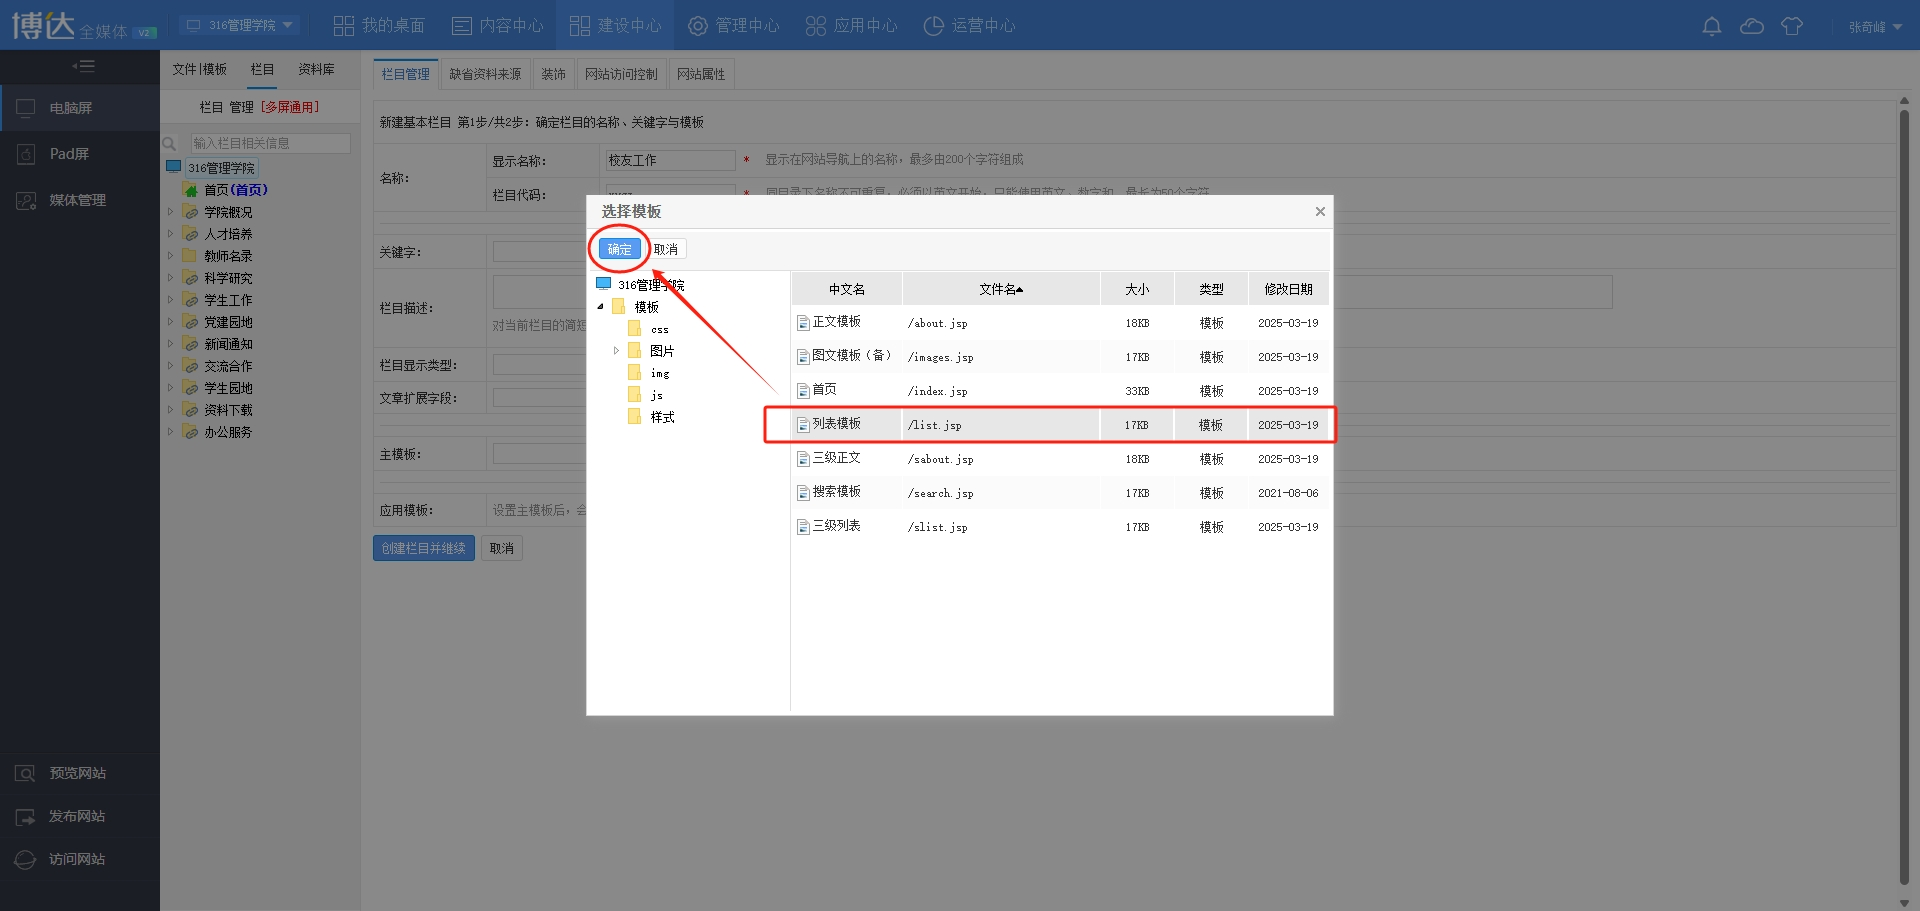Select the img folder icon
This screenshot has height=911, width=1920.
point(635,373)
